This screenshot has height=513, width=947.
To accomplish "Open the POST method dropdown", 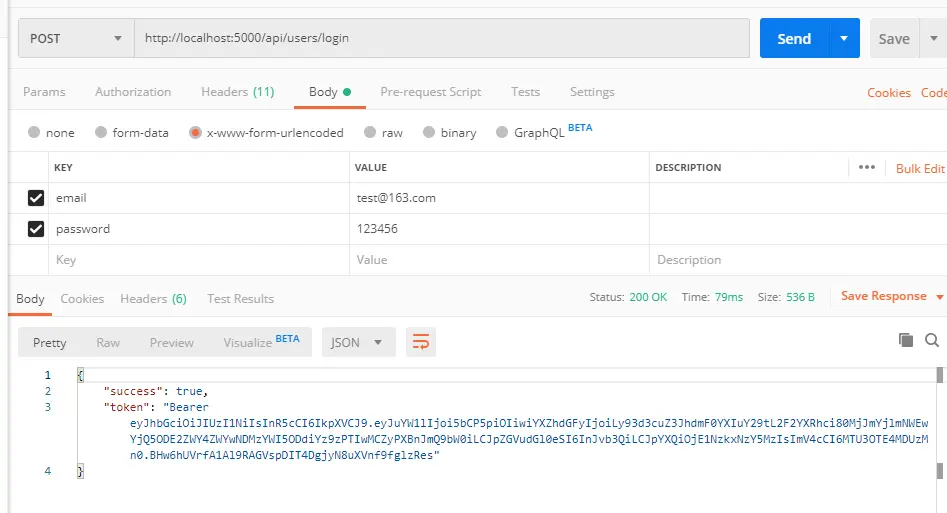I will [76, 38].
